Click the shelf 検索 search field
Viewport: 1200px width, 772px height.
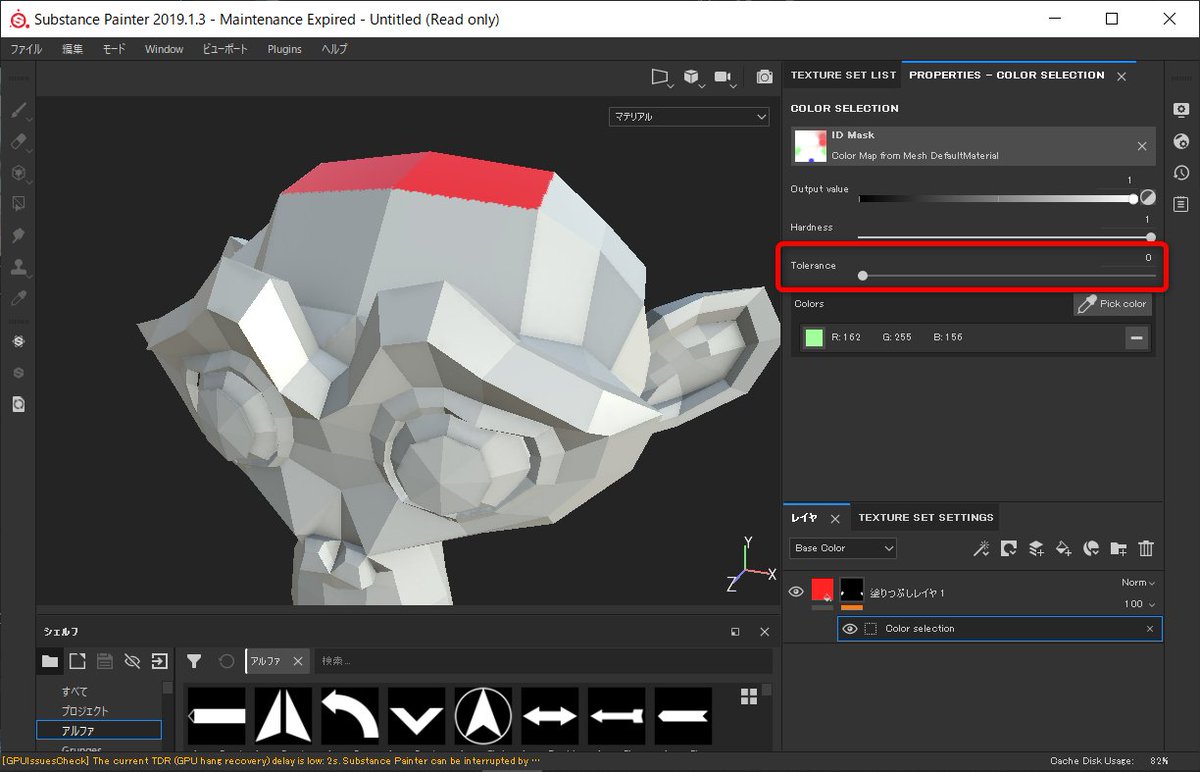pos(543,661)
